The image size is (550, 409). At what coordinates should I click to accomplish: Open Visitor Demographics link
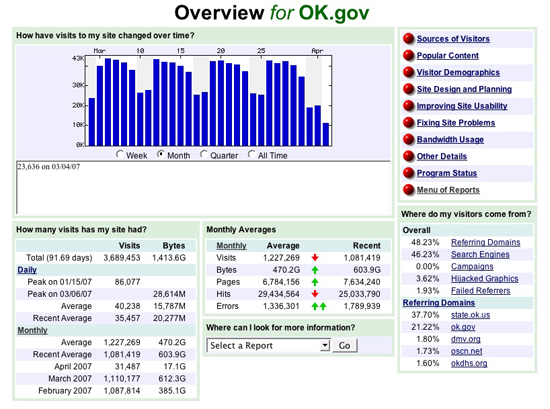click(458, 72)
